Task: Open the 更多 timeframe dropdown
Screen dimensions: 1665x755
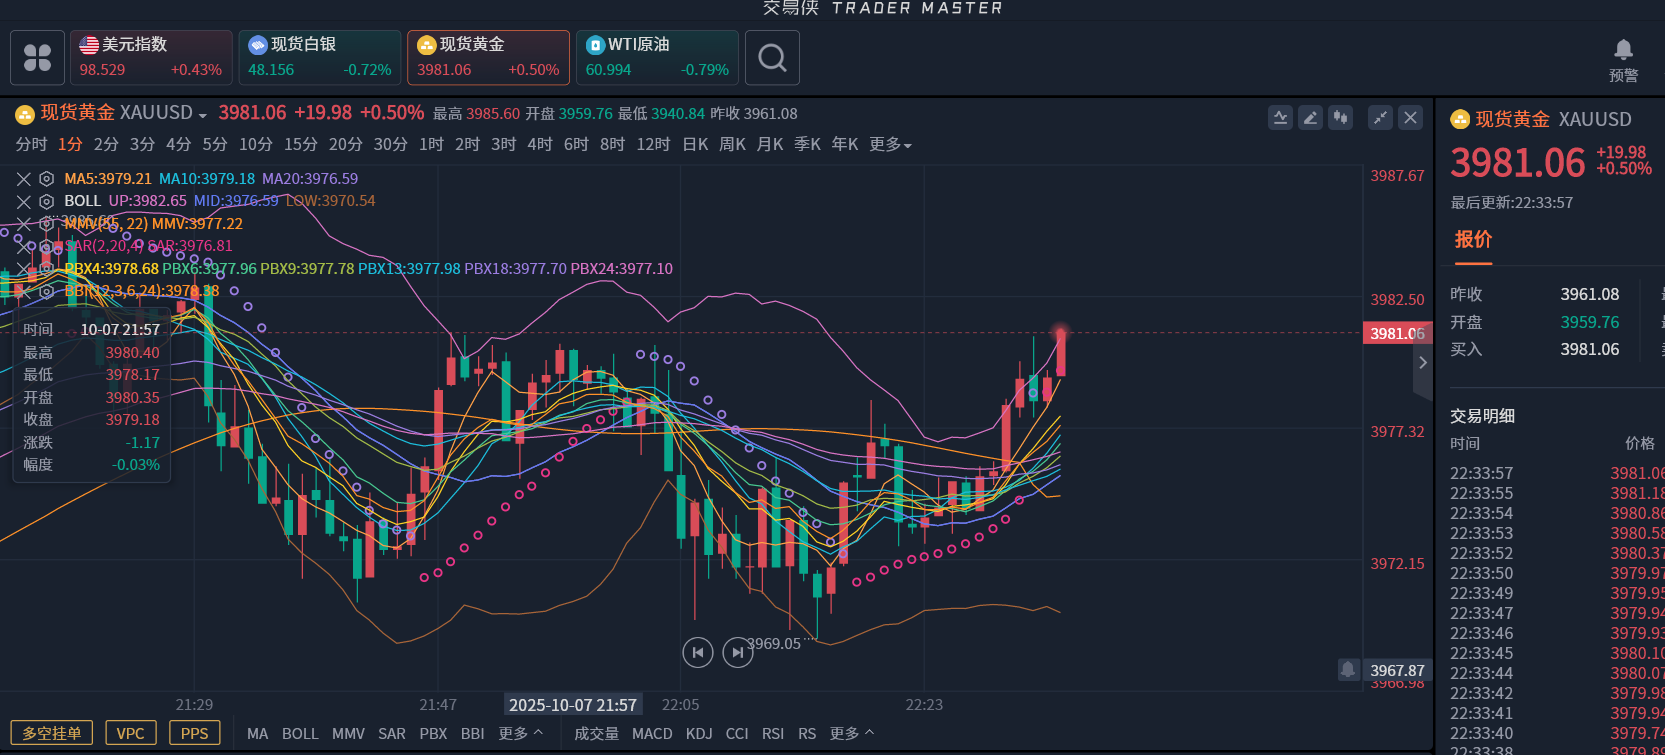Action: (890, 145)
